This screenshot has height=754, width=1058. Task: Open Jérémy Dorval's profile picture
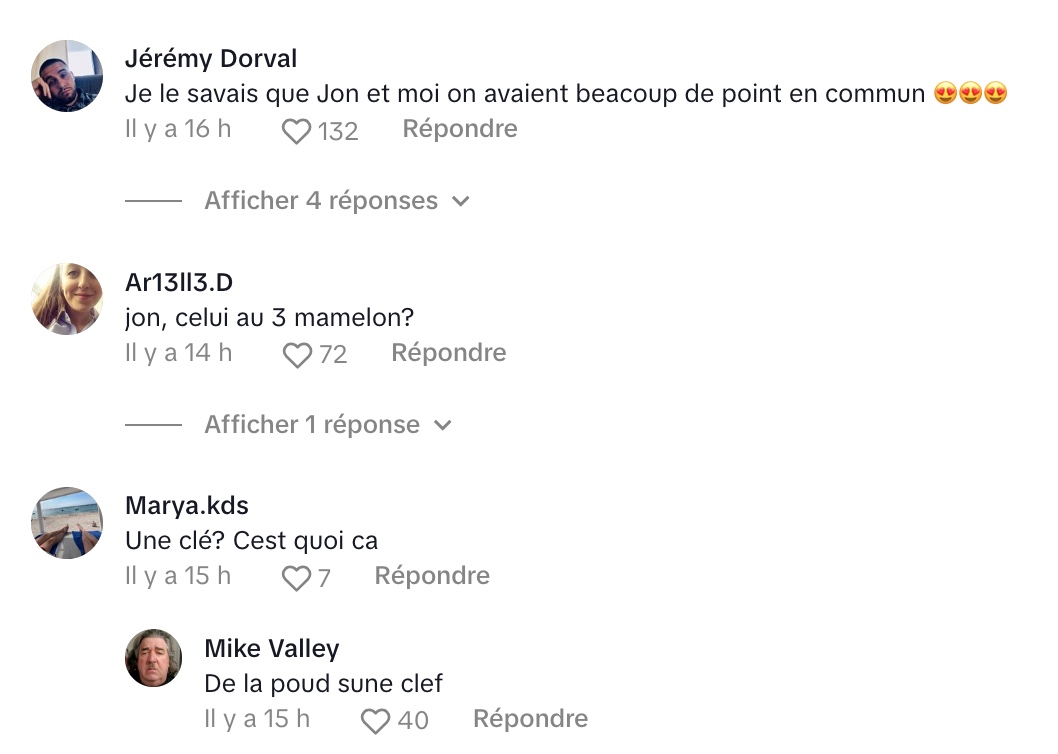67,76
